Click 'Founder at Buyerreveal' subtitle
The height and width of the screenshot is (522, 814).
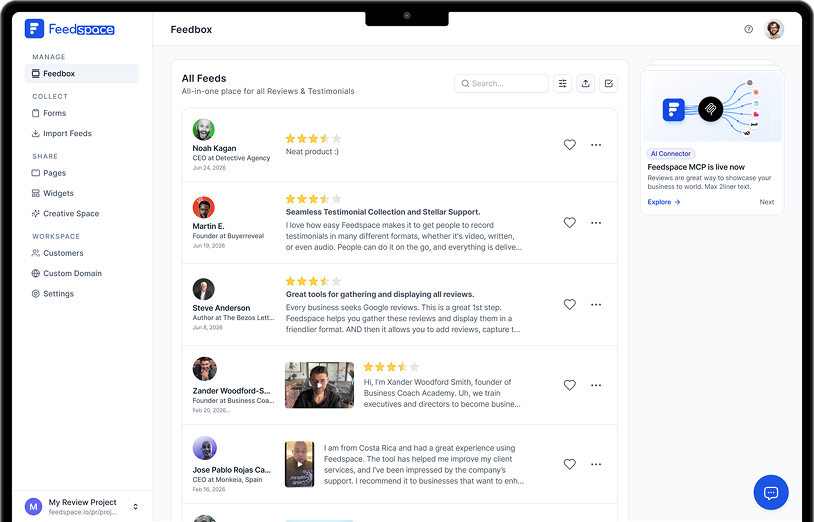228,236
